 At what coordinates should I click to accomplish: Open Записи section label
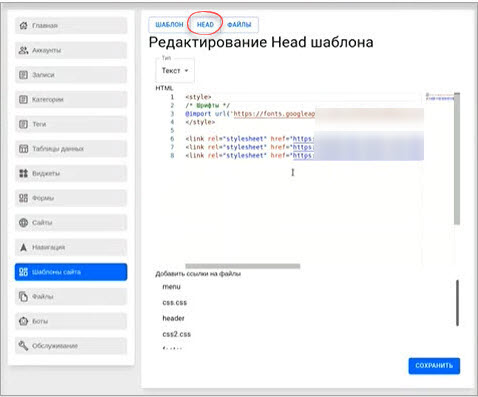43,75
